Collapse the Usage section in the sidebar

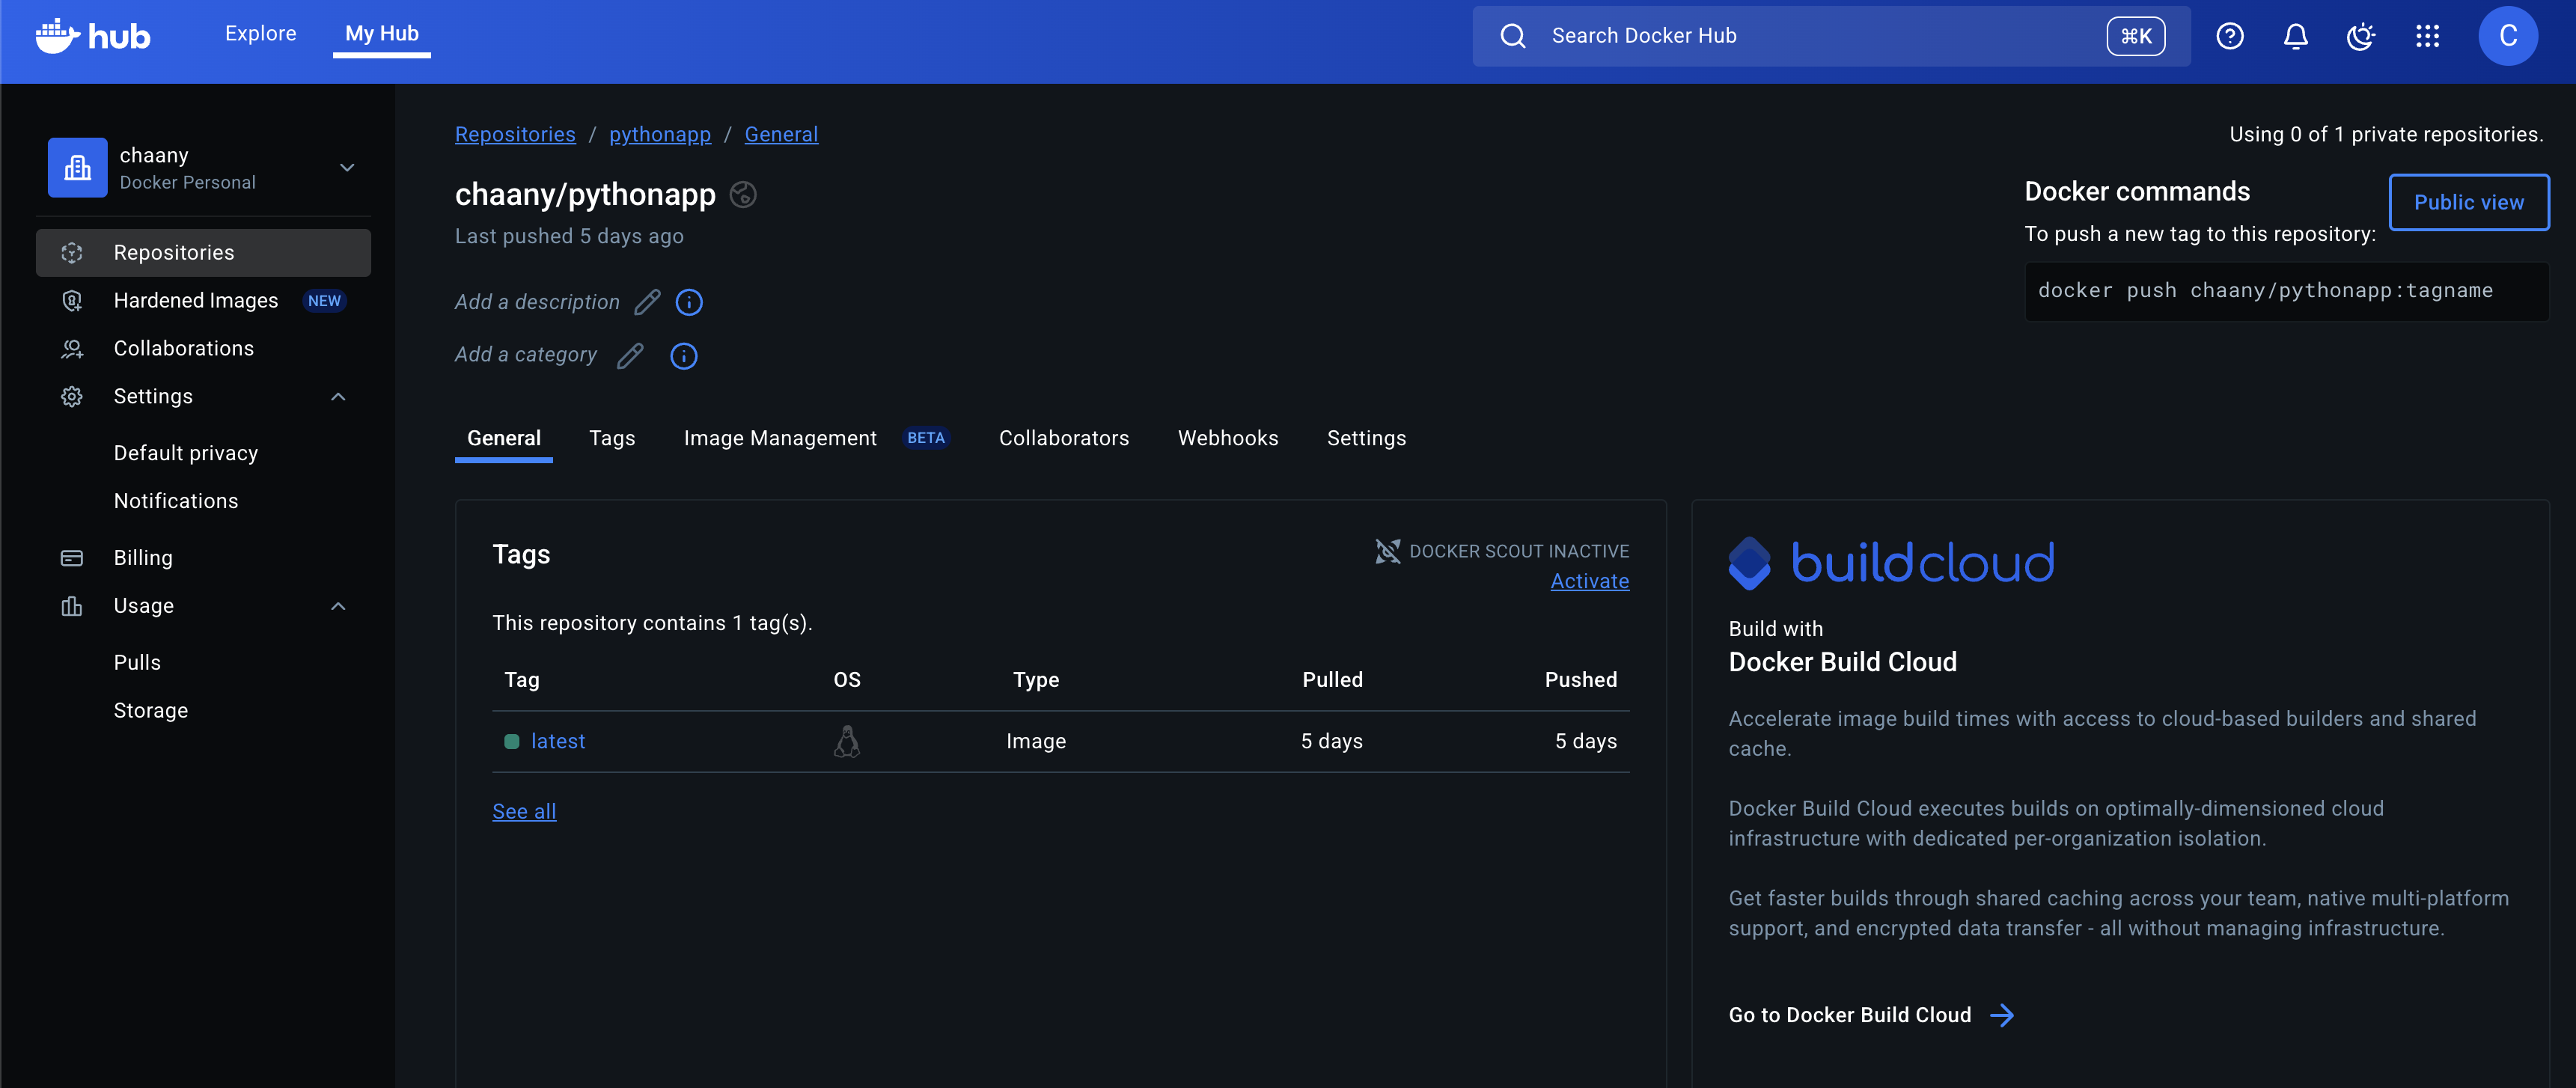click(338, 606)
